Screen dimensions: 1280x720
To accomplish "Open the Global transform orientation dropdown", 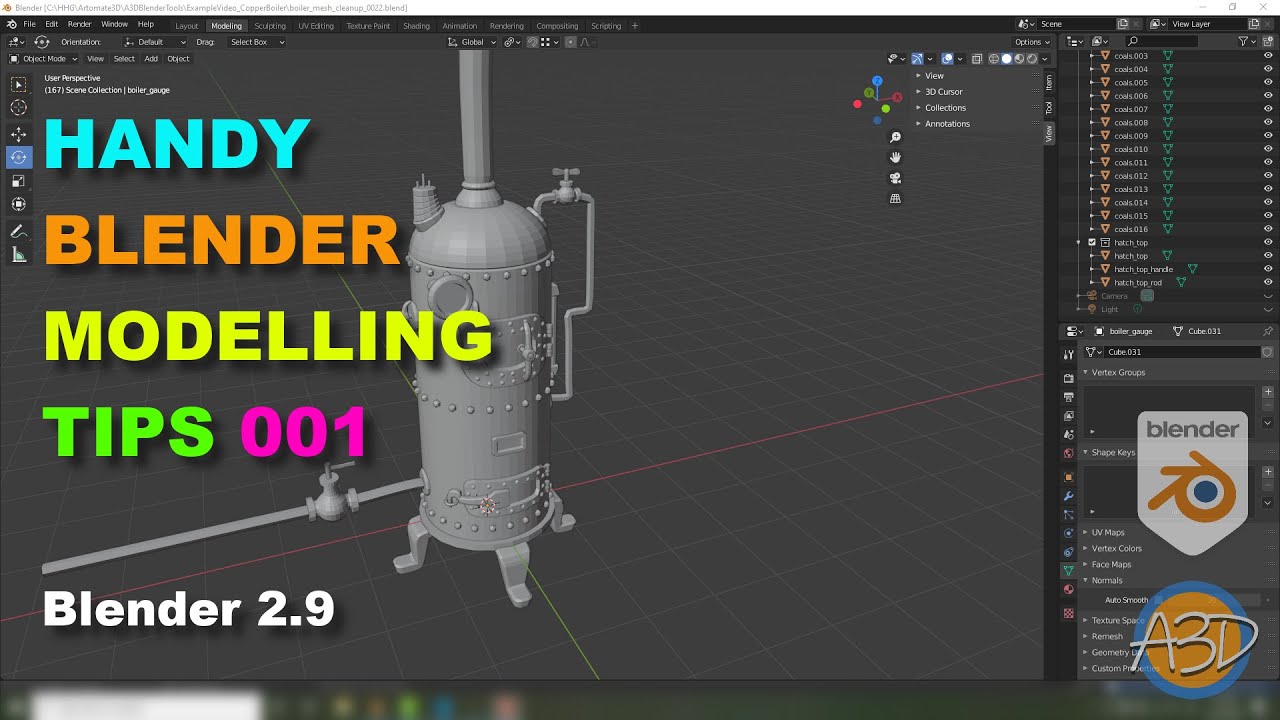I will pos(471,42).
